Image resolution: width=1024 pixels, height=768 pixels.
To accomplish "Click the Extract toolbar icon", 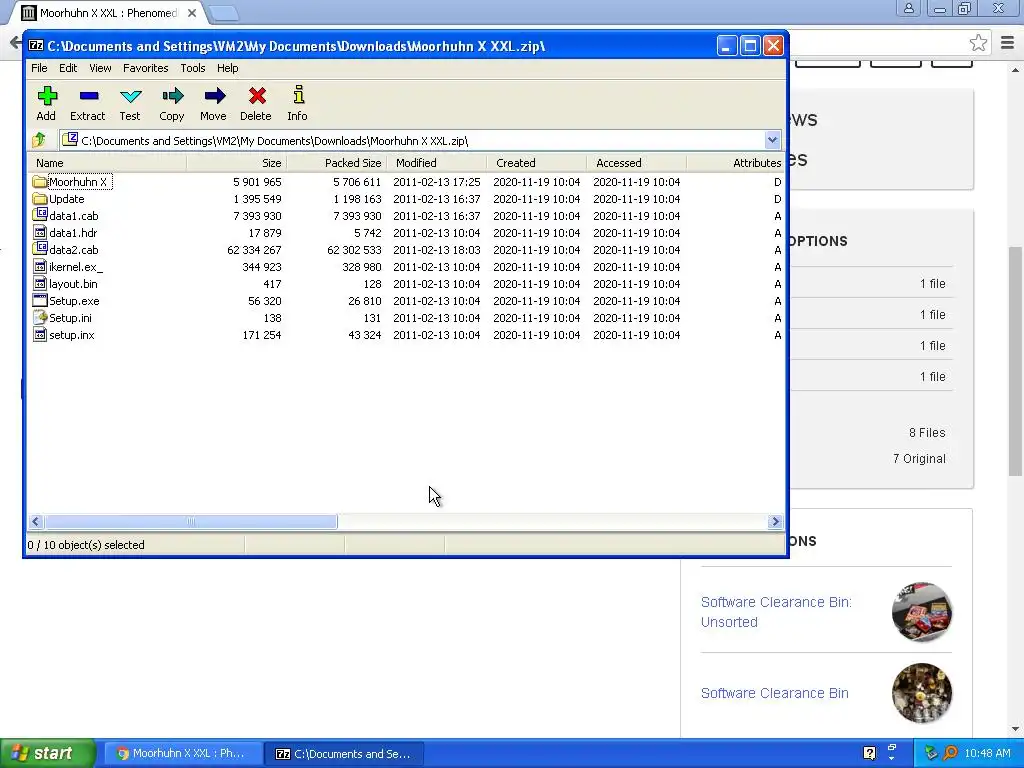I will (88, 97).
